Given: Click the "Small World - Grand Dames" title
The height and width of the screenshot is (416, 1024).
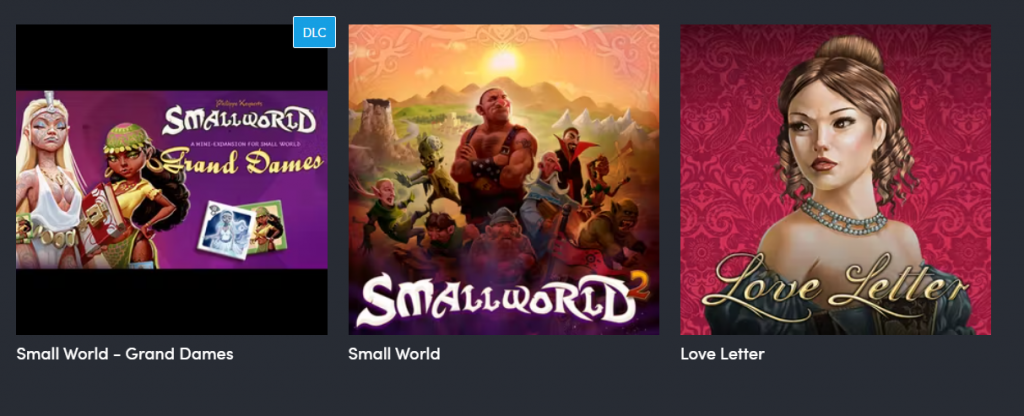Looking at the screenshot, I should pos(125,354).
